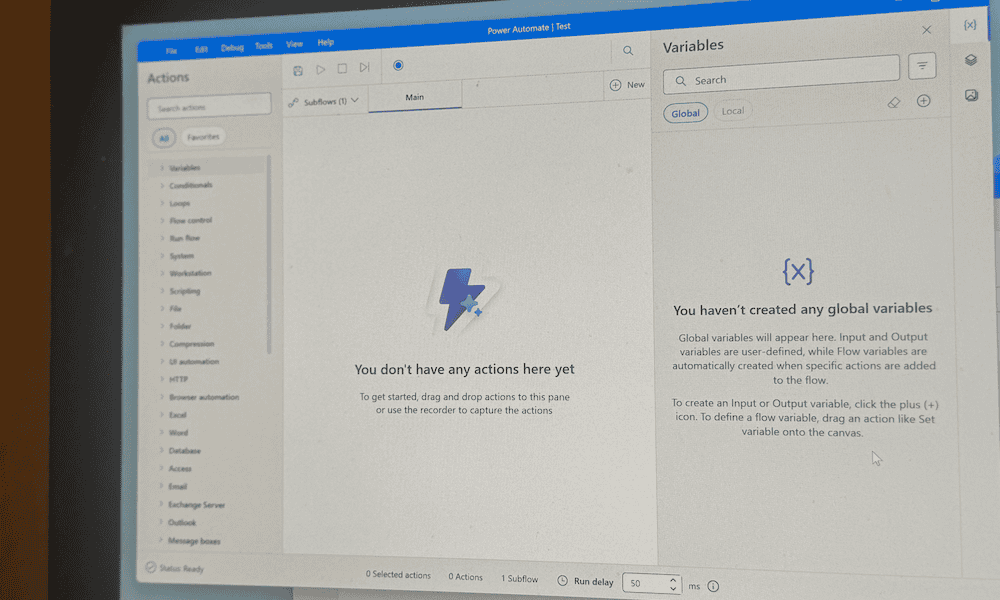This screenshot has height=600, width=1000.
Task: Click the Actions pane scrollbar
Action: pyautogui.click(x=269, y=254)
